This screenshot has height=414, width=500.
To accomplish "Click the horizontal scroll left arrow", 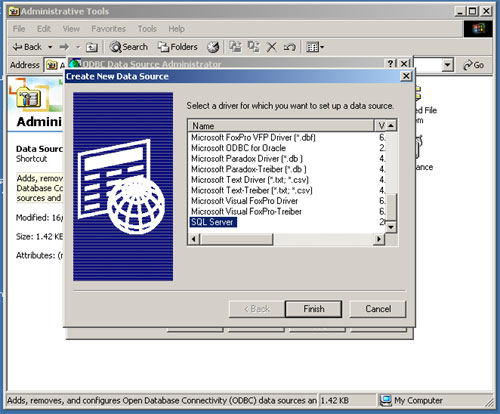I will pyautogui.click(x=194, y=239).
